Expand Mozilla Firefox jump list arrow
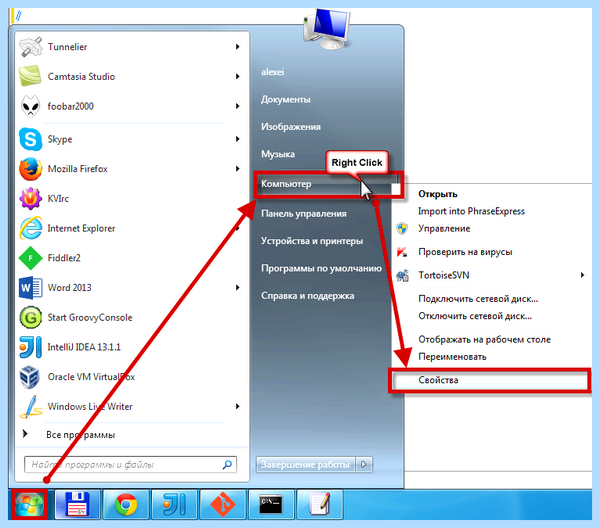The image size is (600, 528). tap(238, 169)
